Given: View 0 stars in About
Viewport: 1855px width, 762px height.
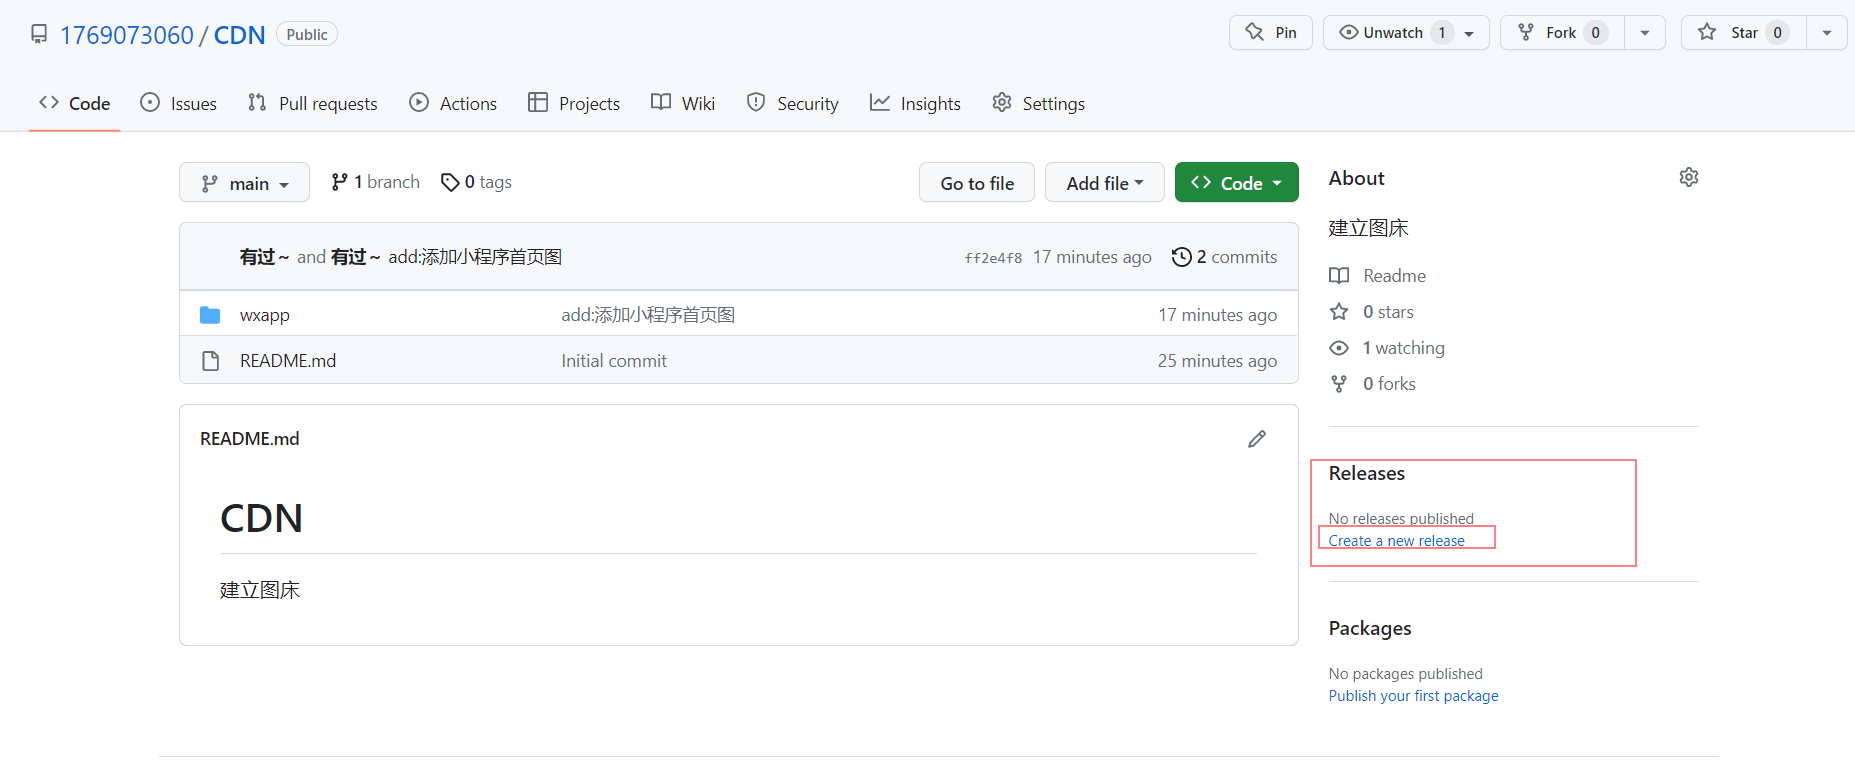Looking at the screenshot, I should click(1388, 312).
